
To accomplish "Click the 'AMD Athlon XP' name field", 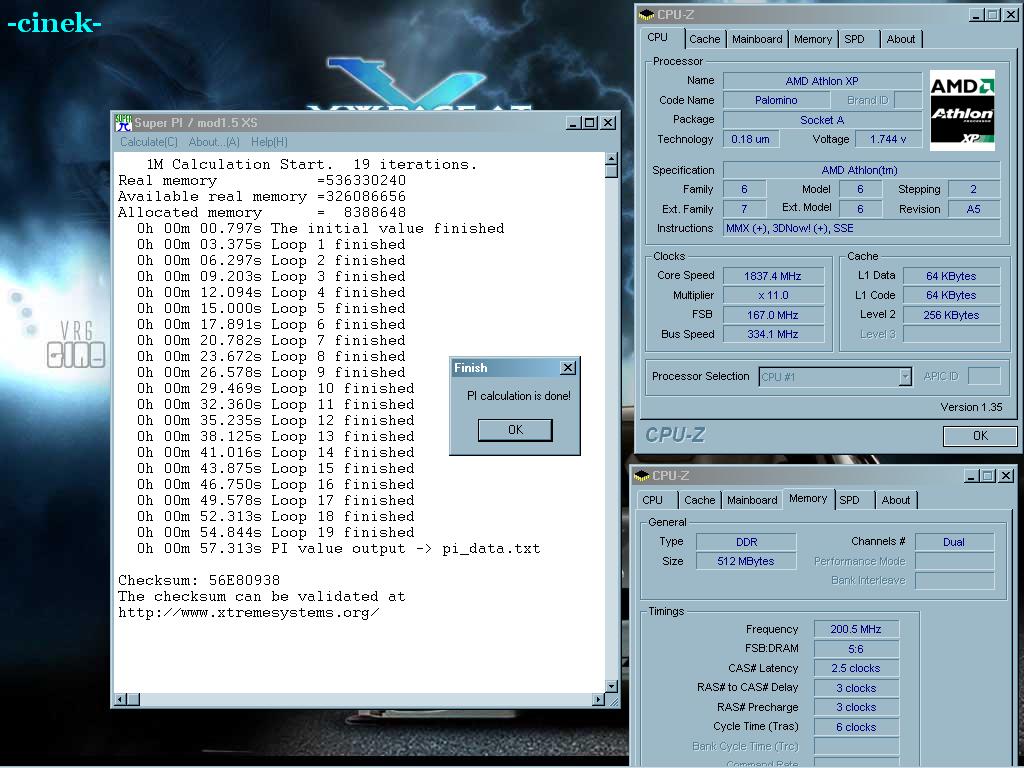I will [x=822, y=81].
